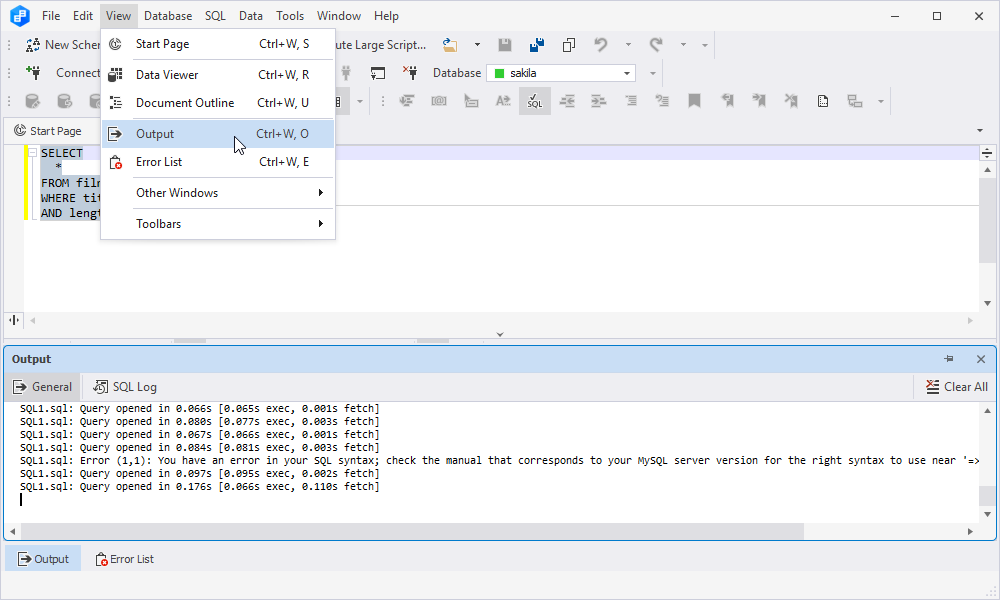Close the Output panel
Screen dimensions: 1000x600
click(981, 359)
